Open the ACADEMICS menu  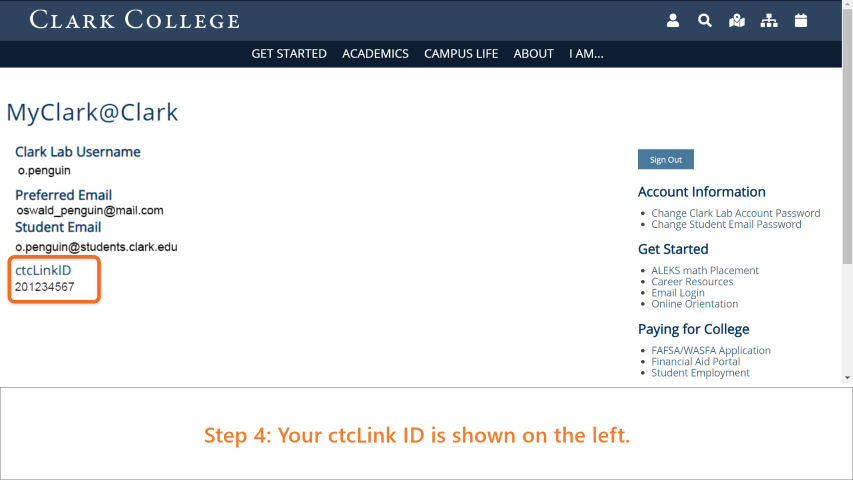coord(375,54)
